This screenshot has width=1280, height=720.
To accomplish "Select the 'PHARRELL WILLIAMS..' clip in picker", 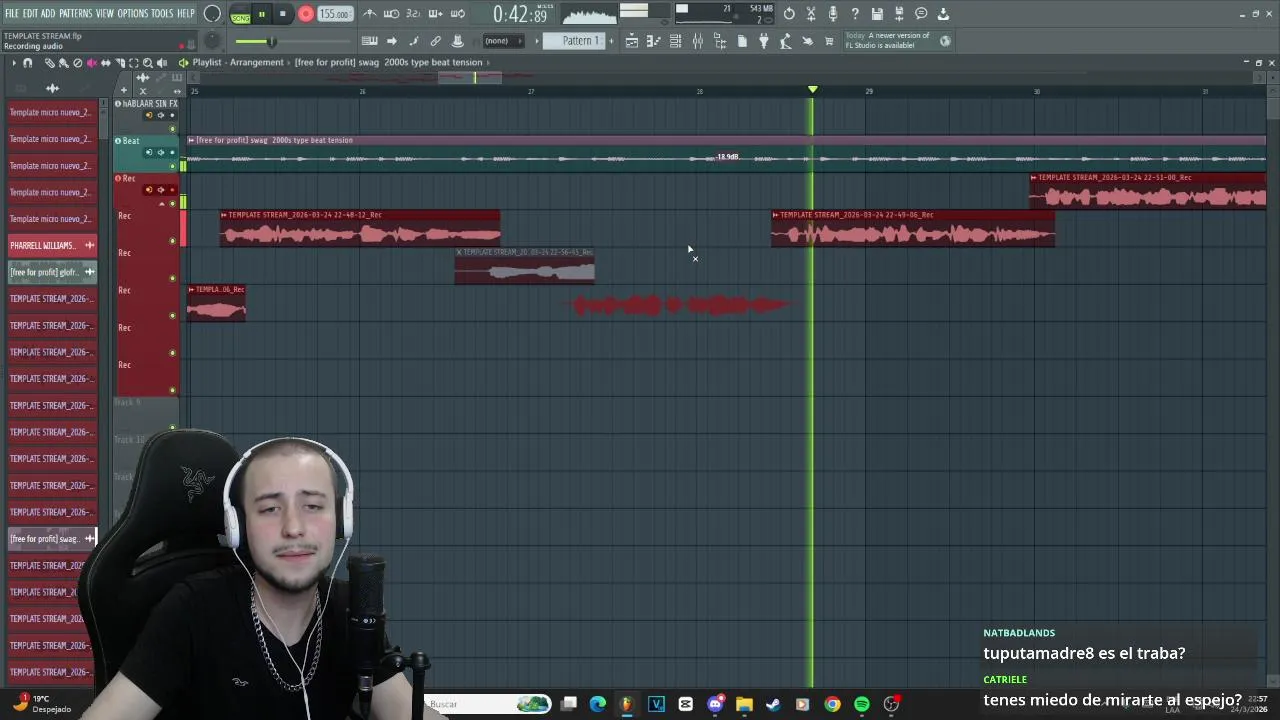I will [x=52, y=245].
